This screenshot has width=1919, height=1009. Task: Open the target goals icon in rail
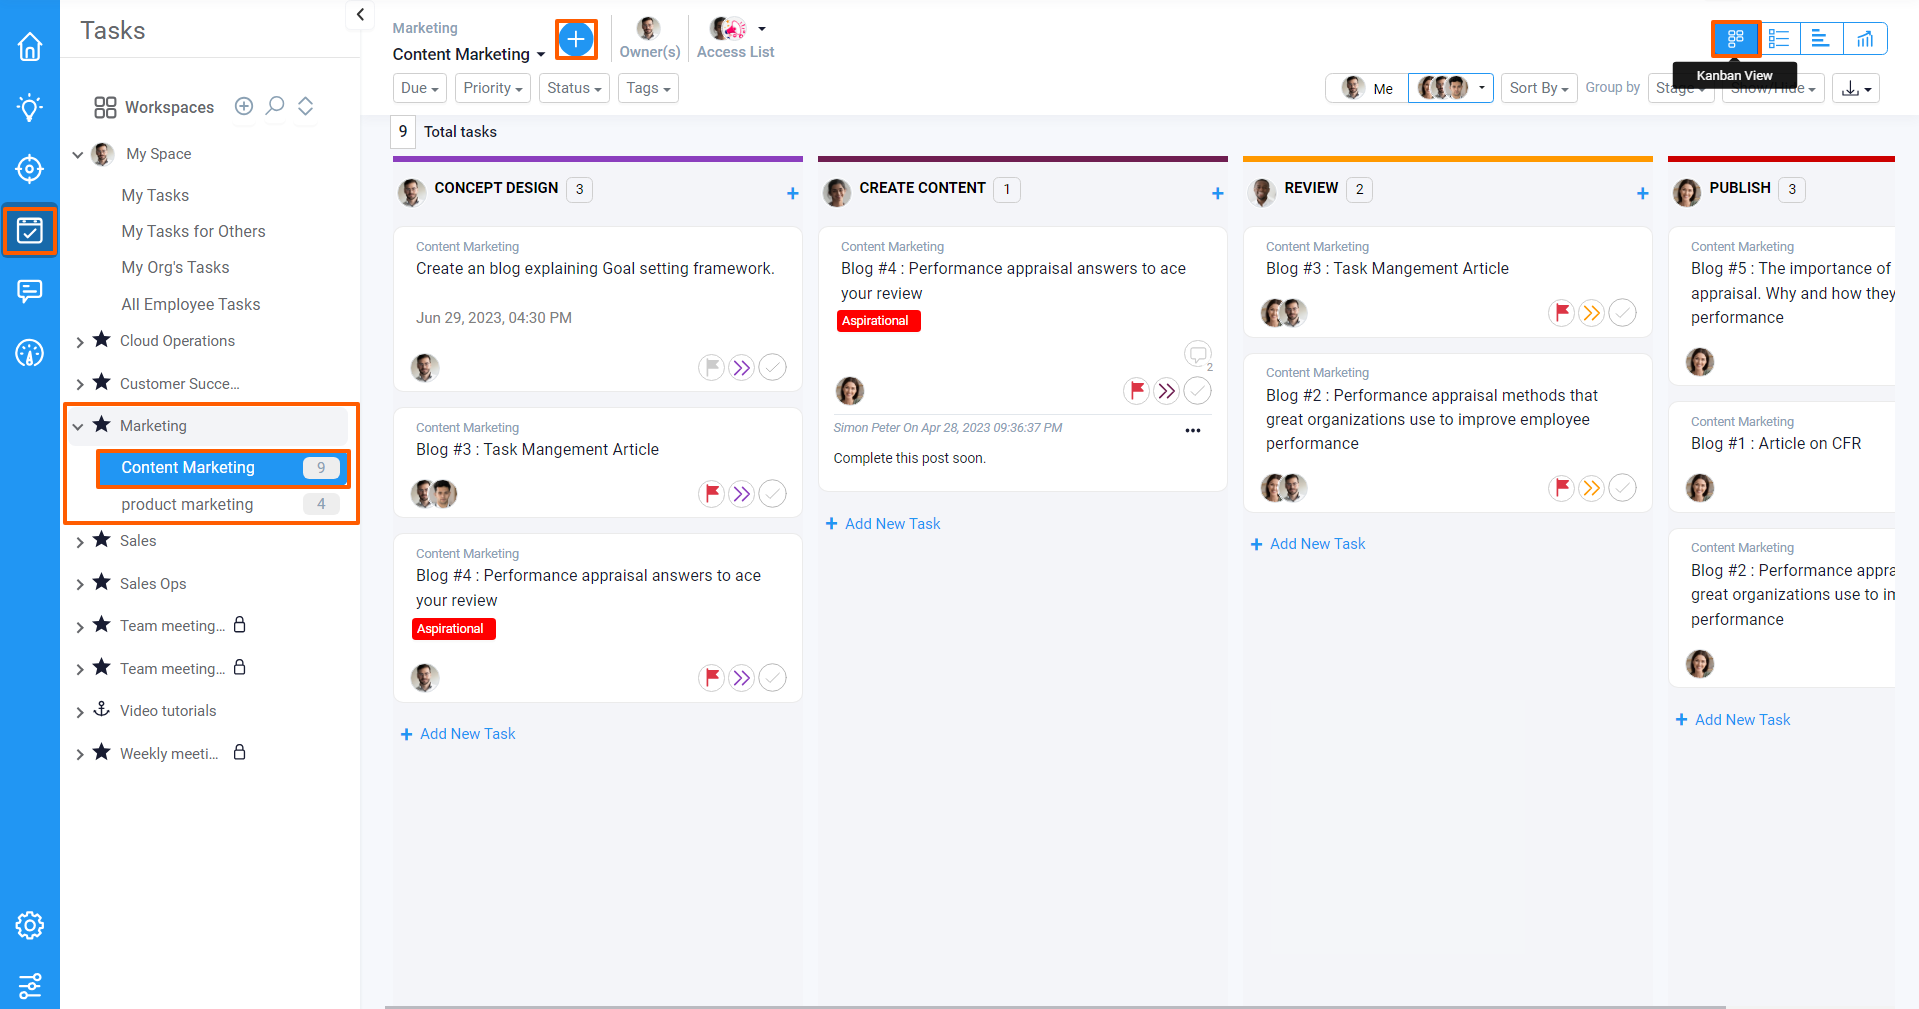click(30, 169)
